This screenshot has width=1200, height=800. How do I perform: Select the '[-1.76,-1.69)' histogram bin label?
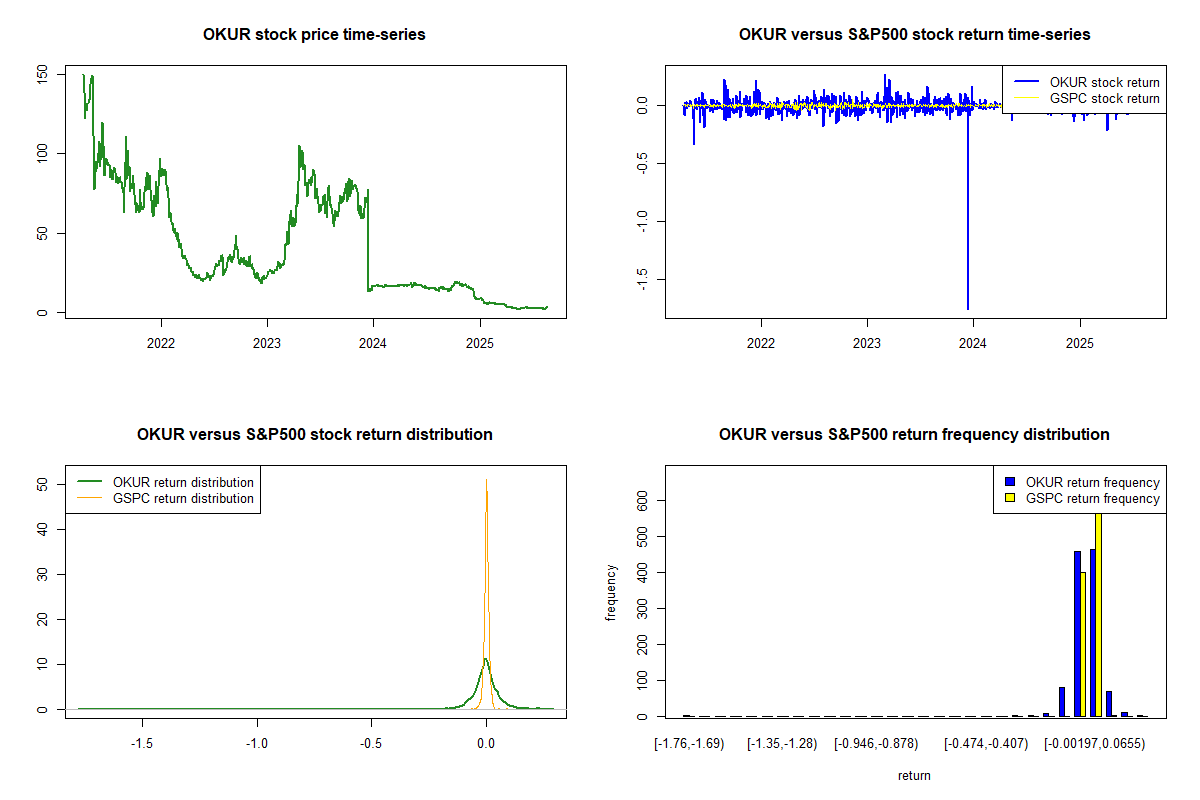pos(688,744)
